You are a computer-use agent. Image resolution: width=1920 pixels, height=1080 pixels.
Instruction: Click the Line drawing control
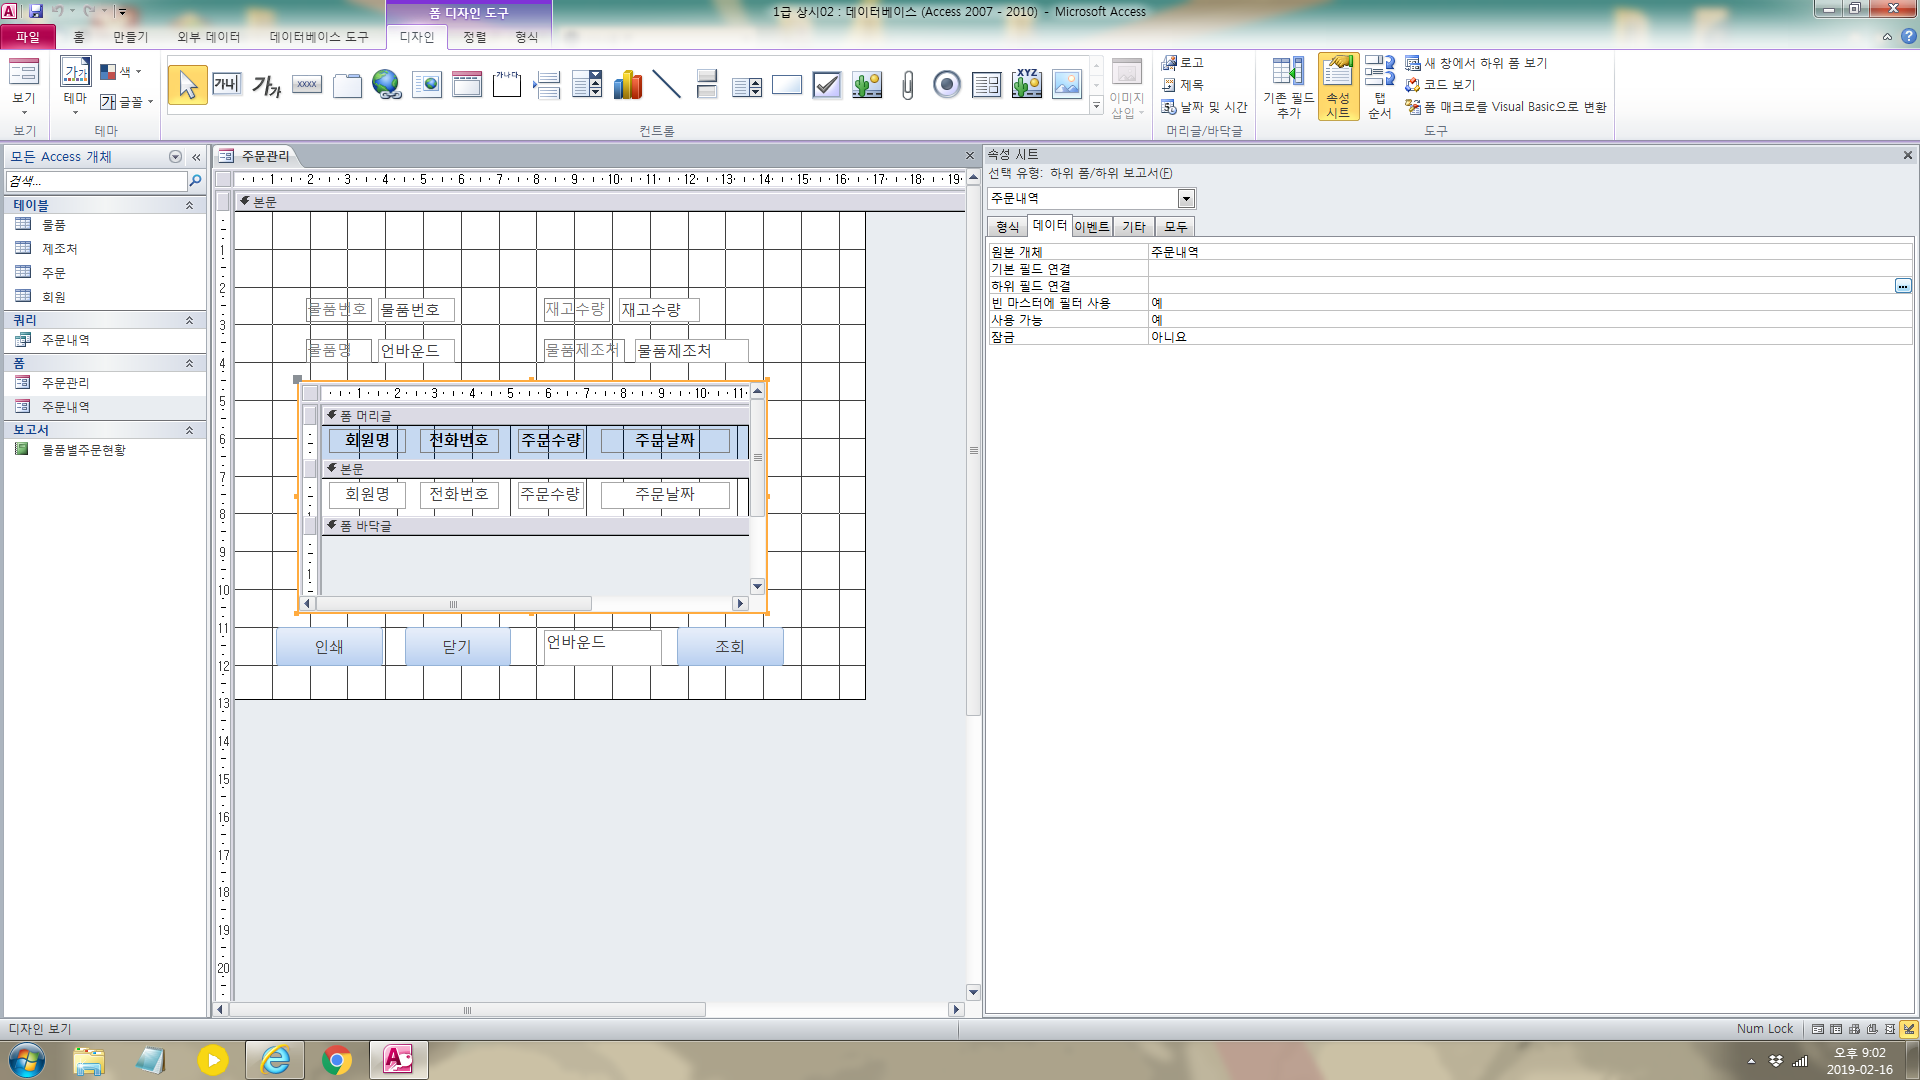click(666, 85)
